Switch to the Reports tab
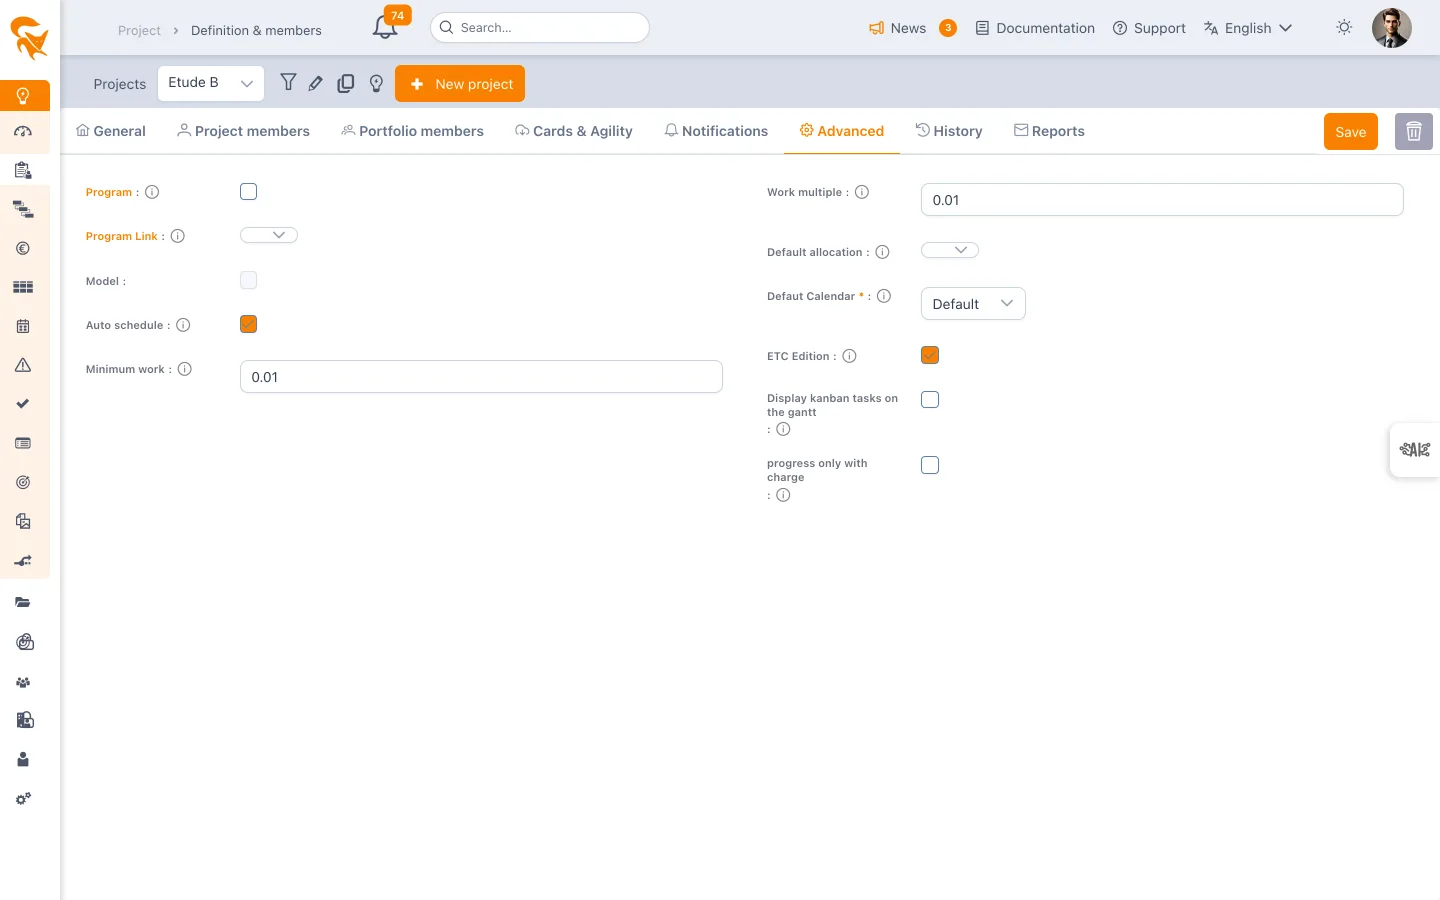Screen dimensions: 1440x900 (1049, 131)
